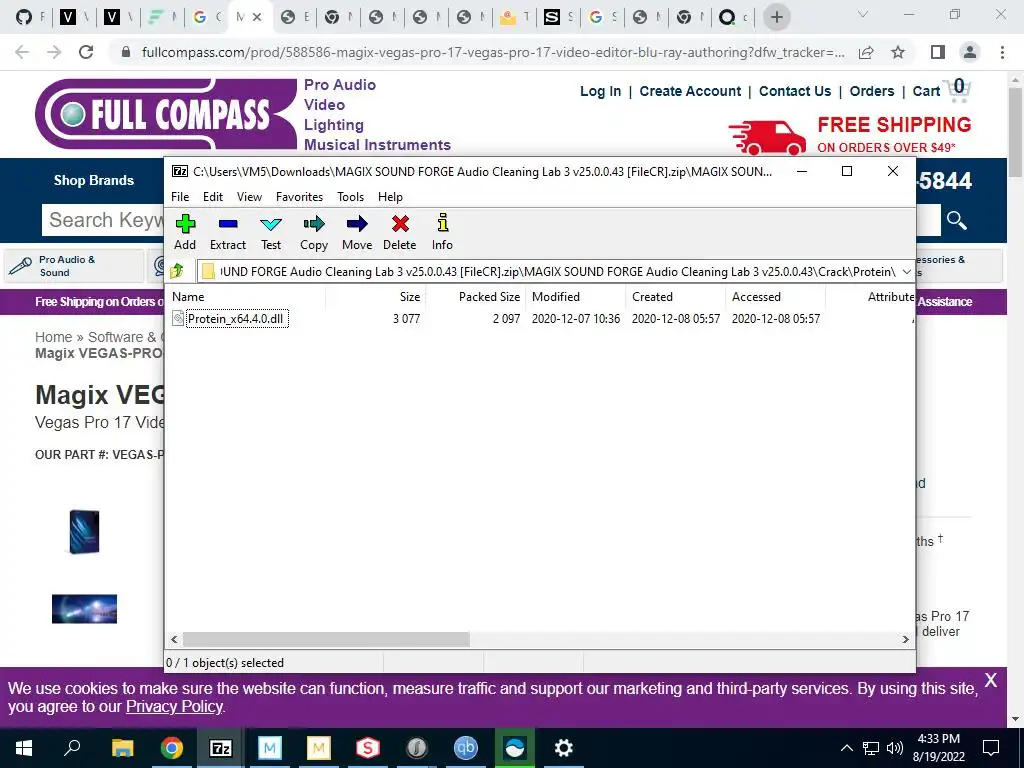The image size is (1024, 768).
Task: Run the Test archive tool
Action: click(271, 232)
